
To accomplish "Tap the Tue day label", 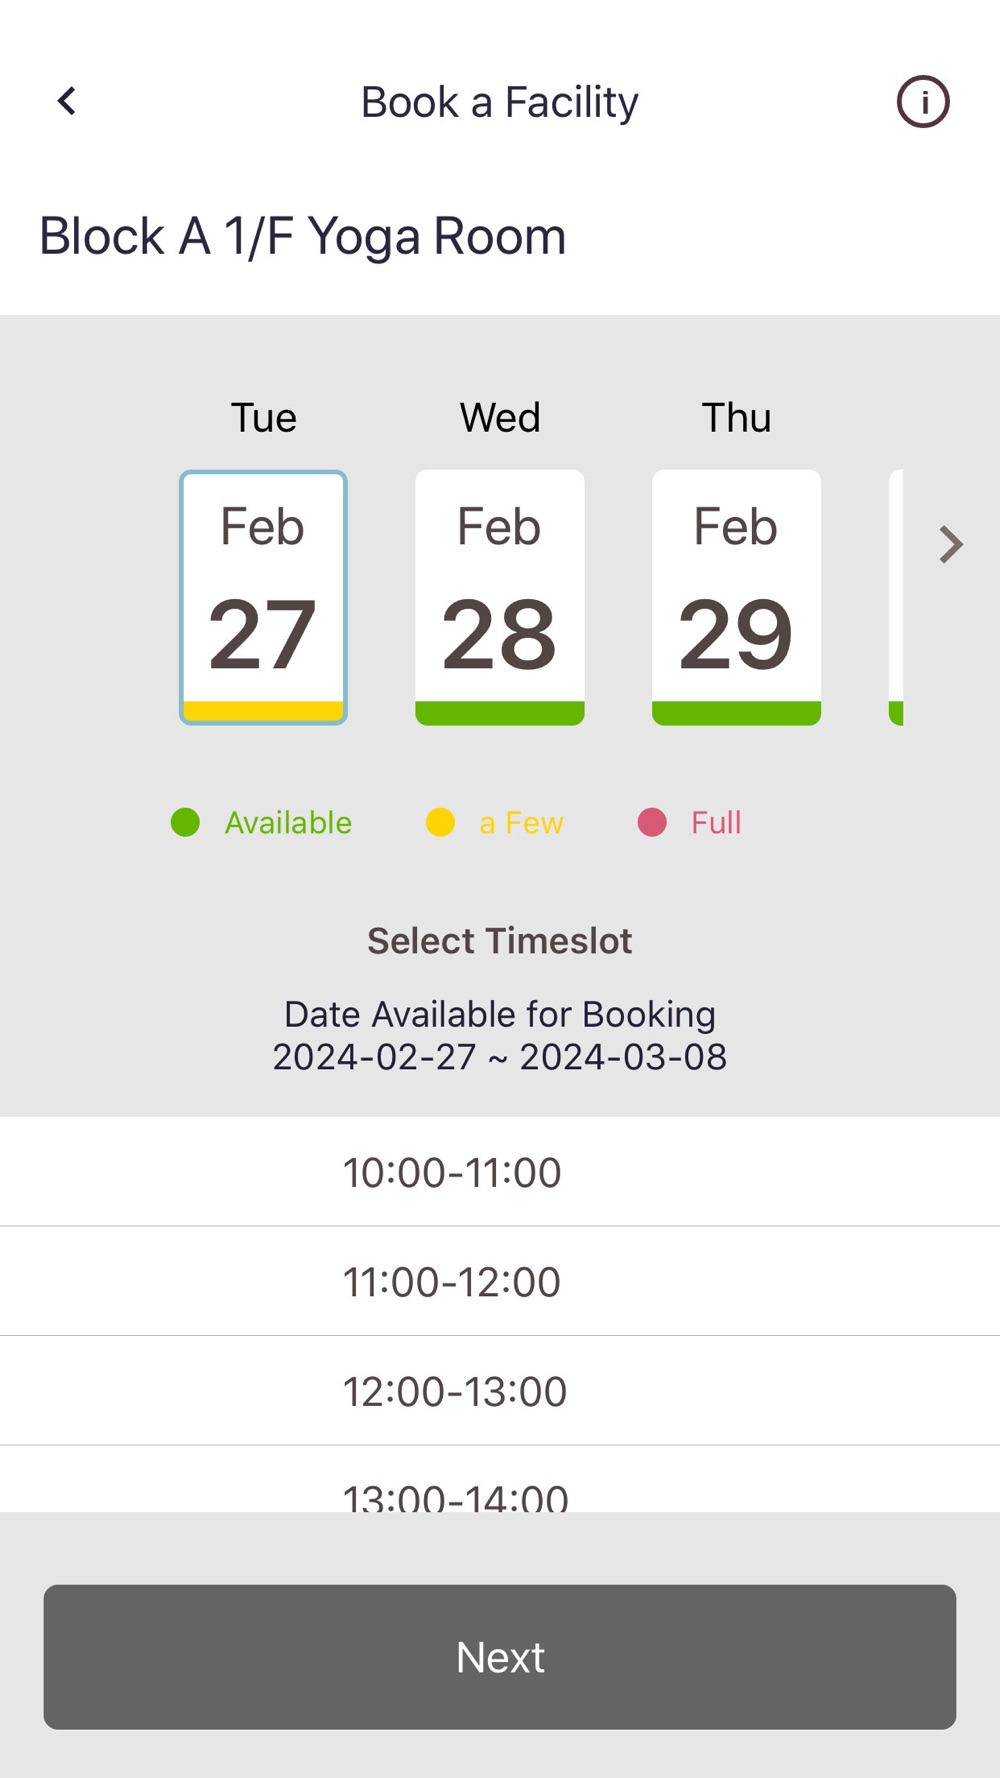I will (x=264, y=418).
